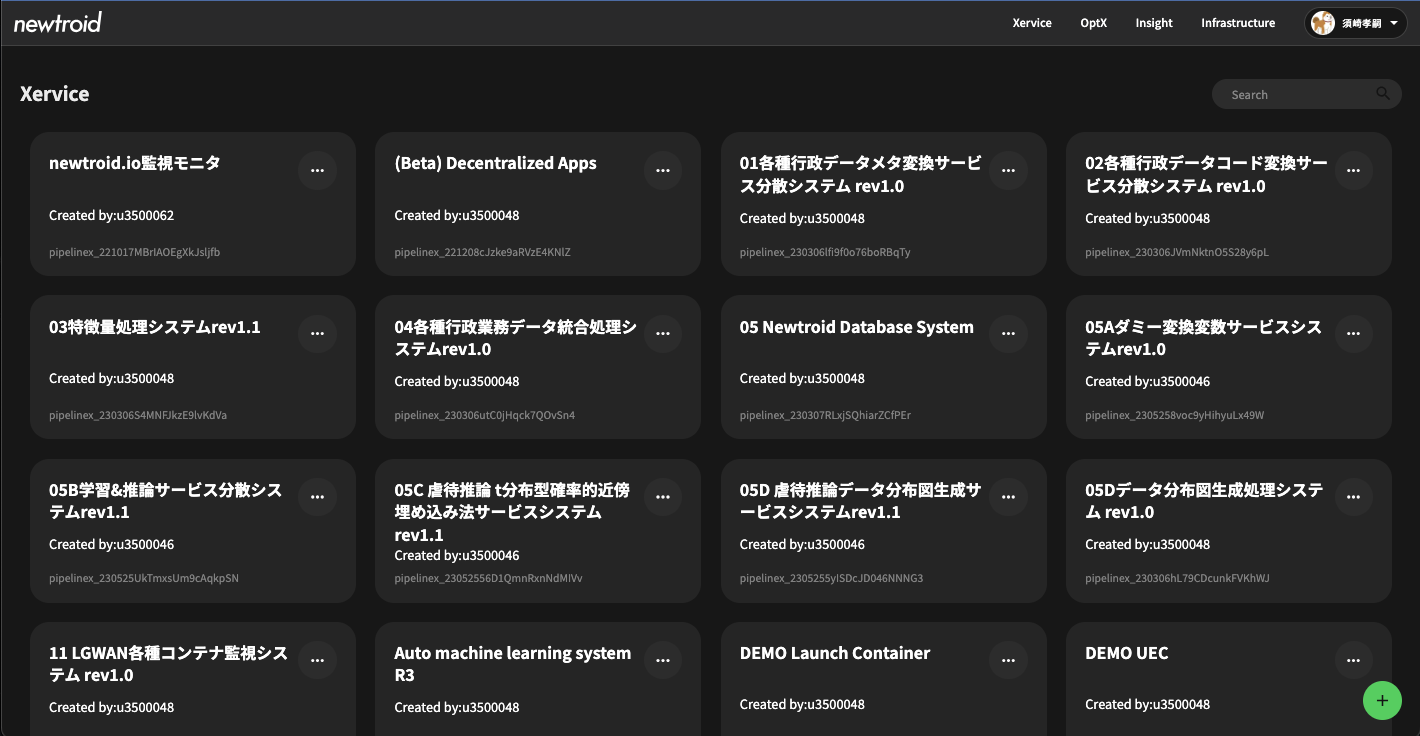
Task: Open options menu for 05 Newtroid Database System card
Action: 1008,334
